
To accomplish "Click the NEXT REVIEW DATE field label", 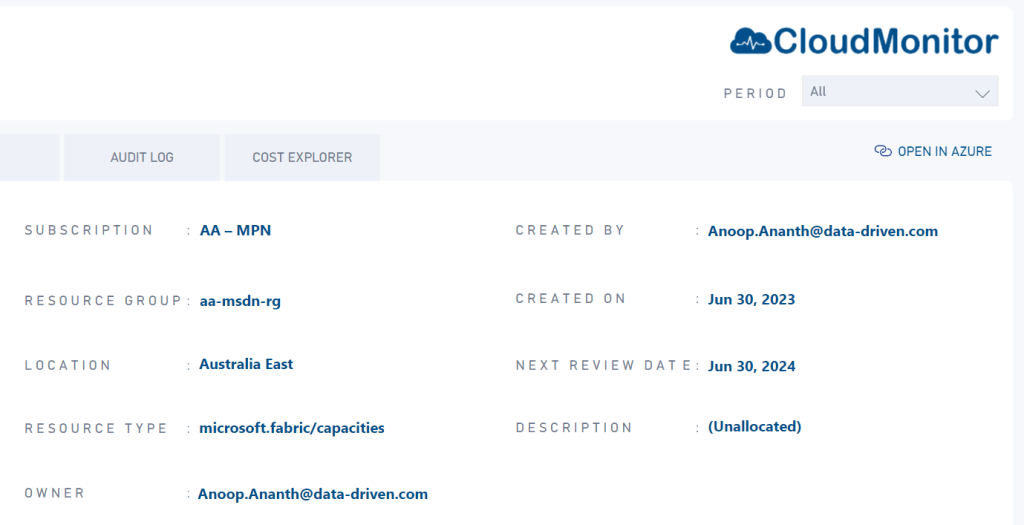I will (x=604, y=365).
